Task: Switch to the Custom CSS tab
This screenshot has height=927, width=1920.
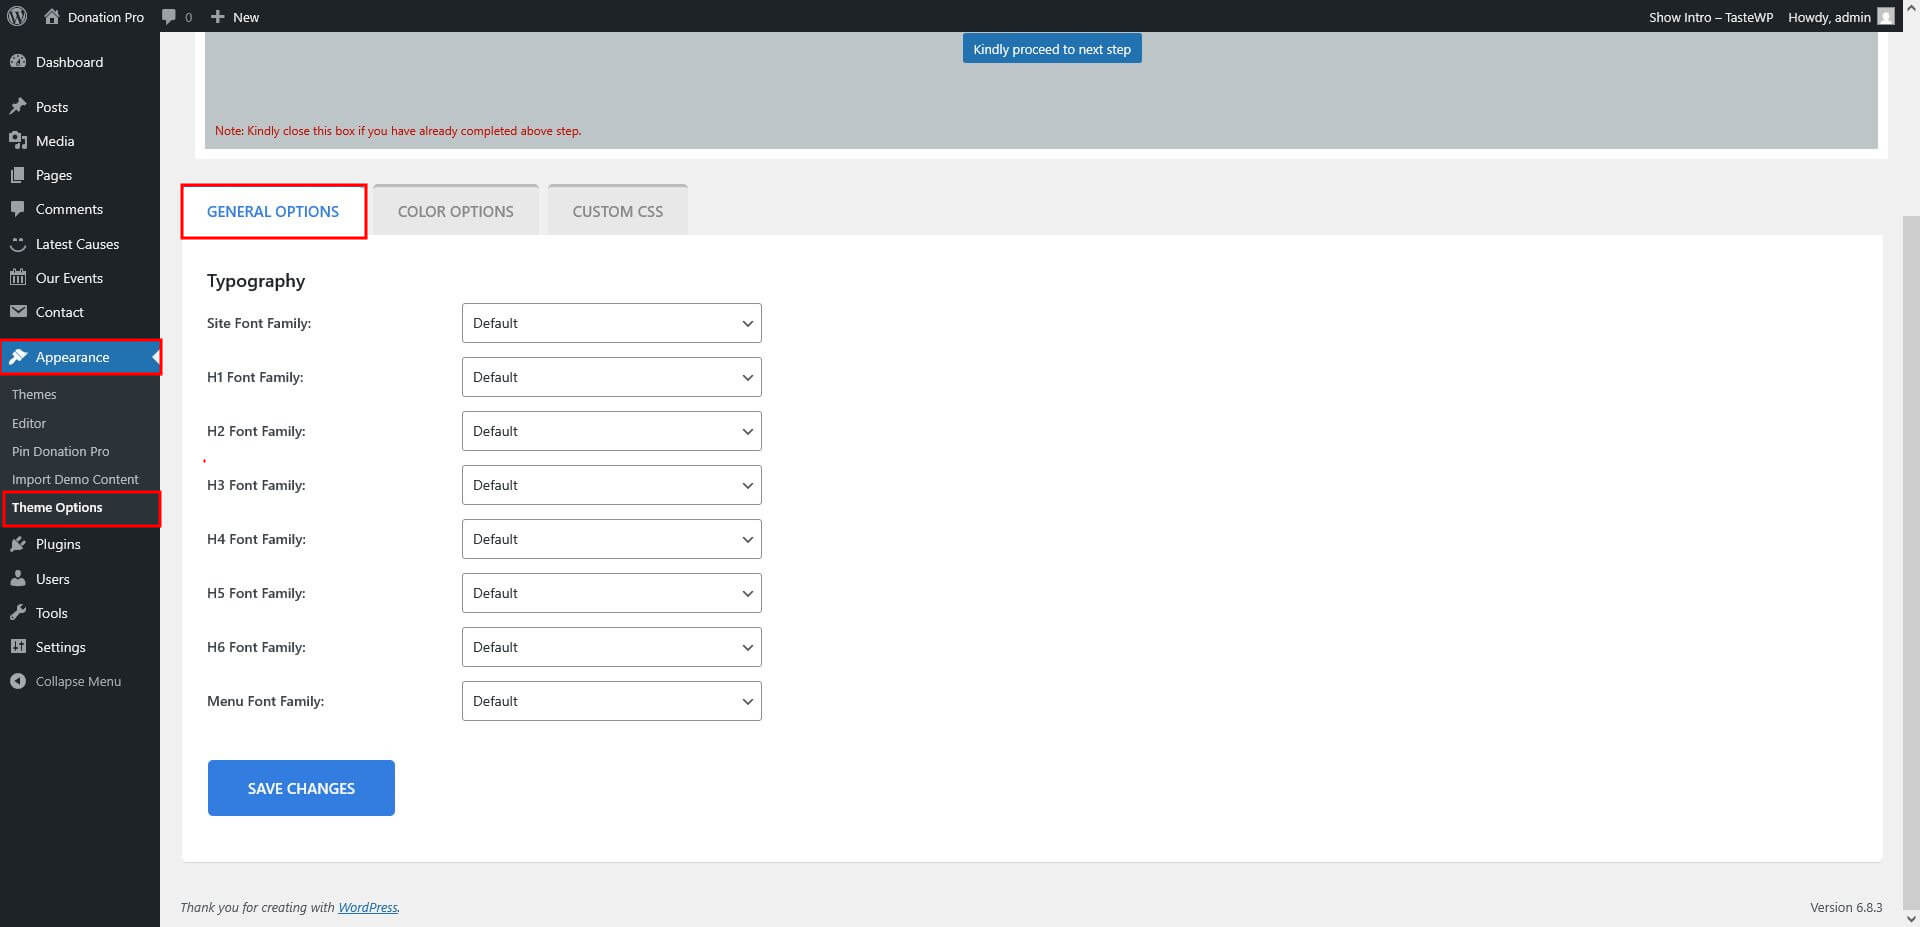Action: (x=617, y=211)
